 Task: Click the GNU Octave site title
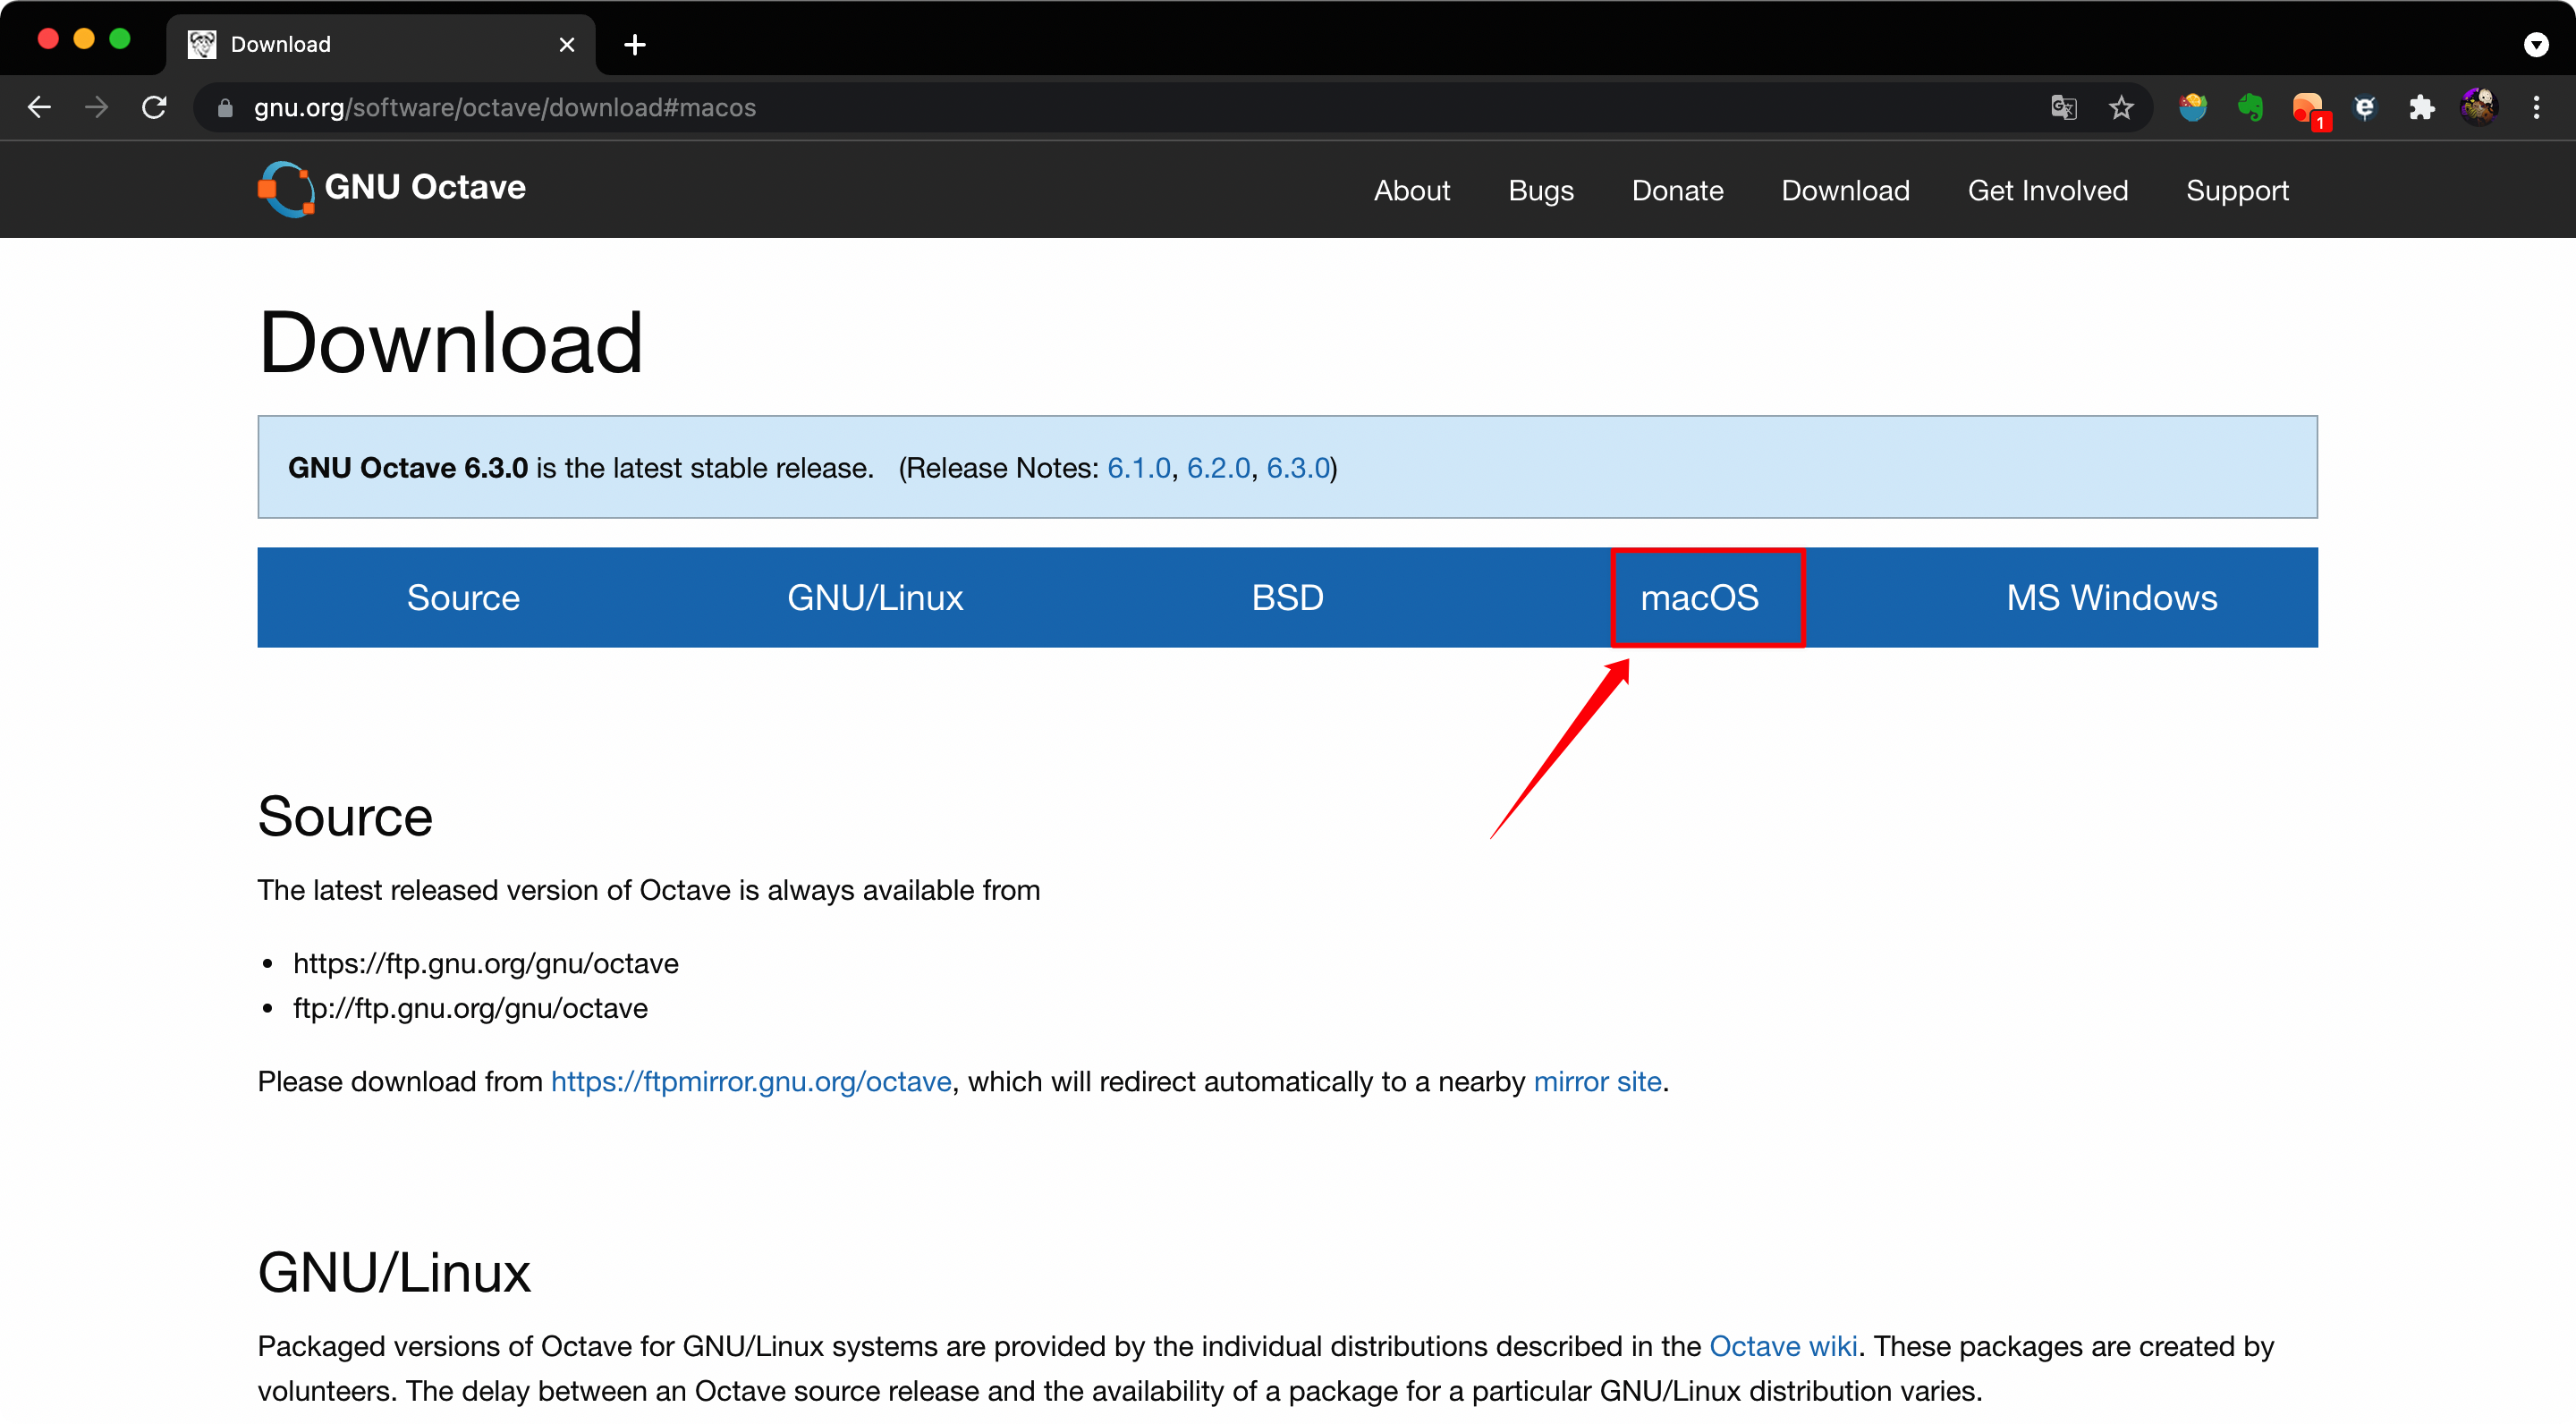(425, 187)
